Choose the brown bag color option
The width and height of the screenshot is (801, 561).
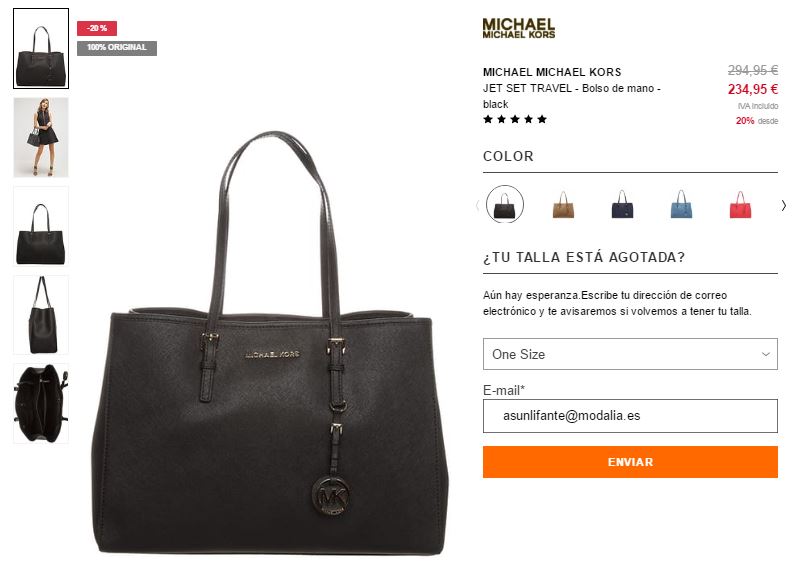(563, 204)
